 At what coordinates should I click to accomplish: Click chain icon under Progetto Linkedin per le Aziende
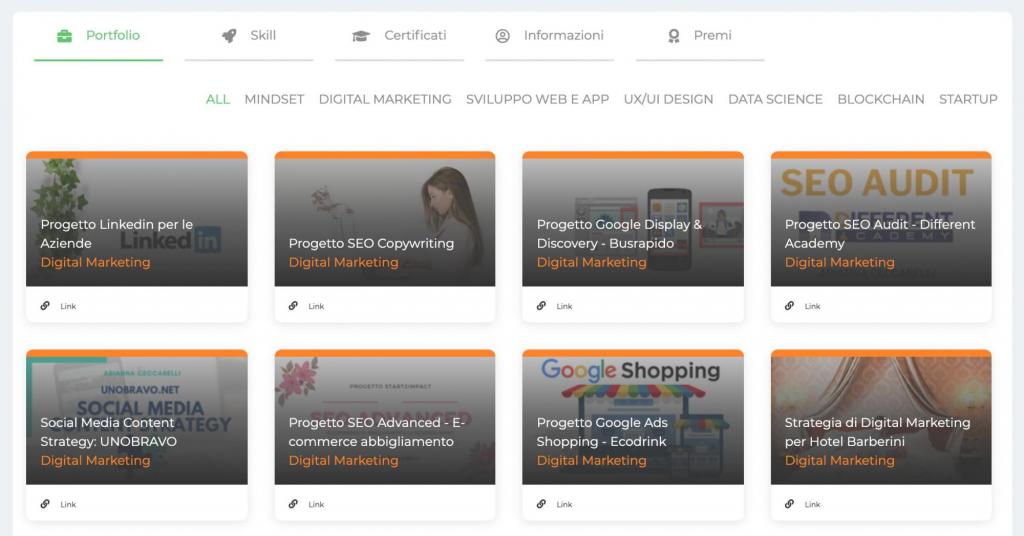pyautogui.click(x=45, y=306)
